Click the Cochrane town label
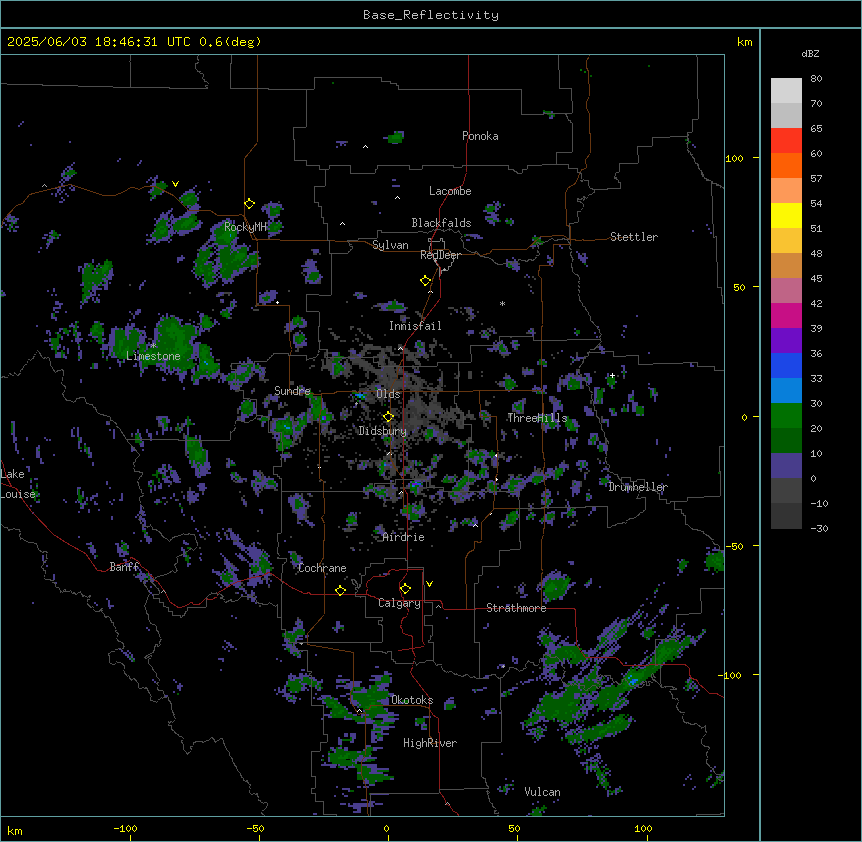The image size is (862, 842). tap(322, 568)
